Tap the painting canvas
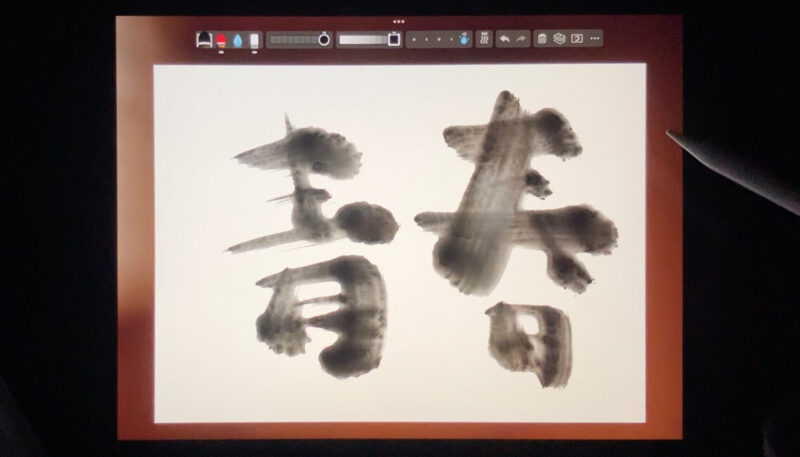Screen dimensions: 800x457 pyautogui.click(x=400, y=243)
